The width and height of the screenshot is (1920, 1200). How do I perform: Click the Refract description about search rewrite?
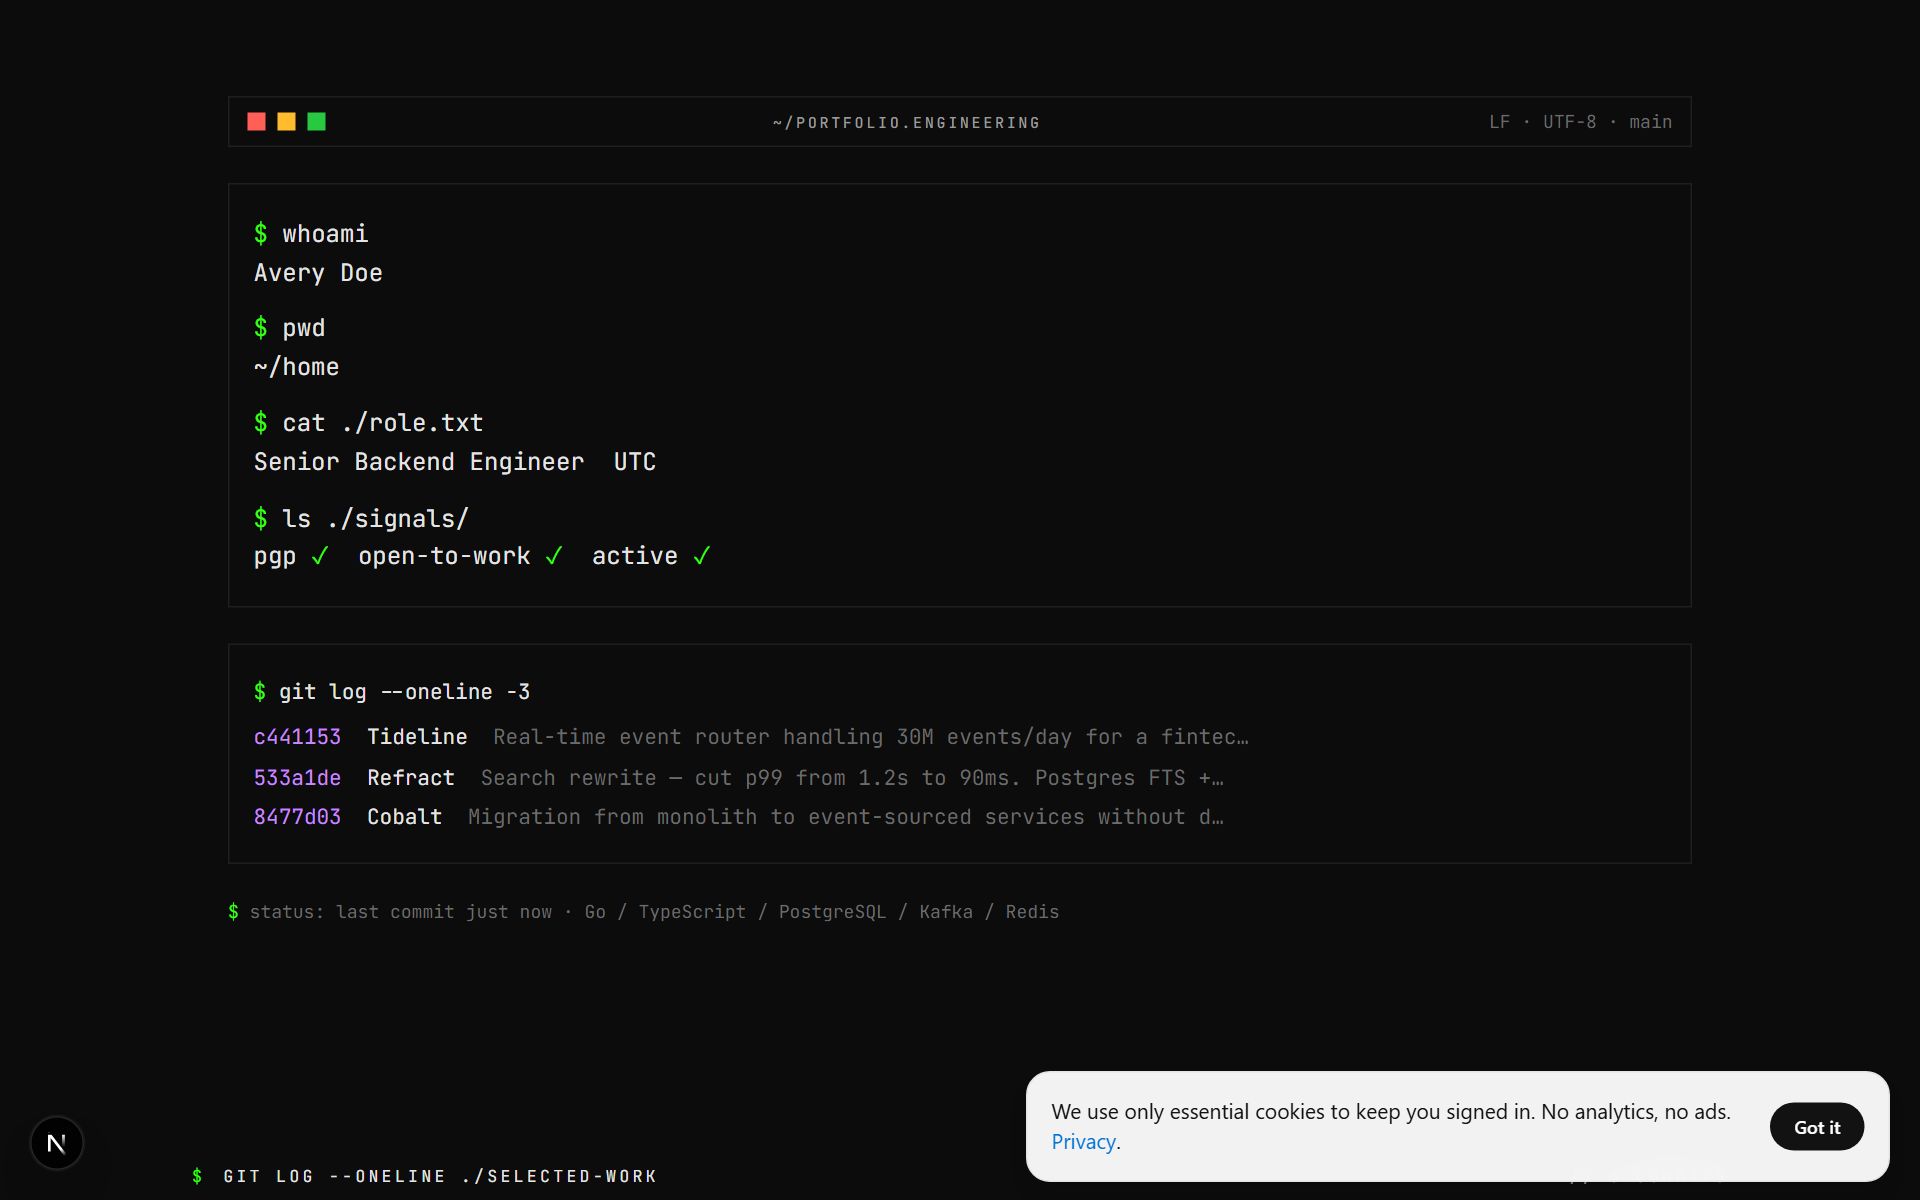[x=852, y=778]
